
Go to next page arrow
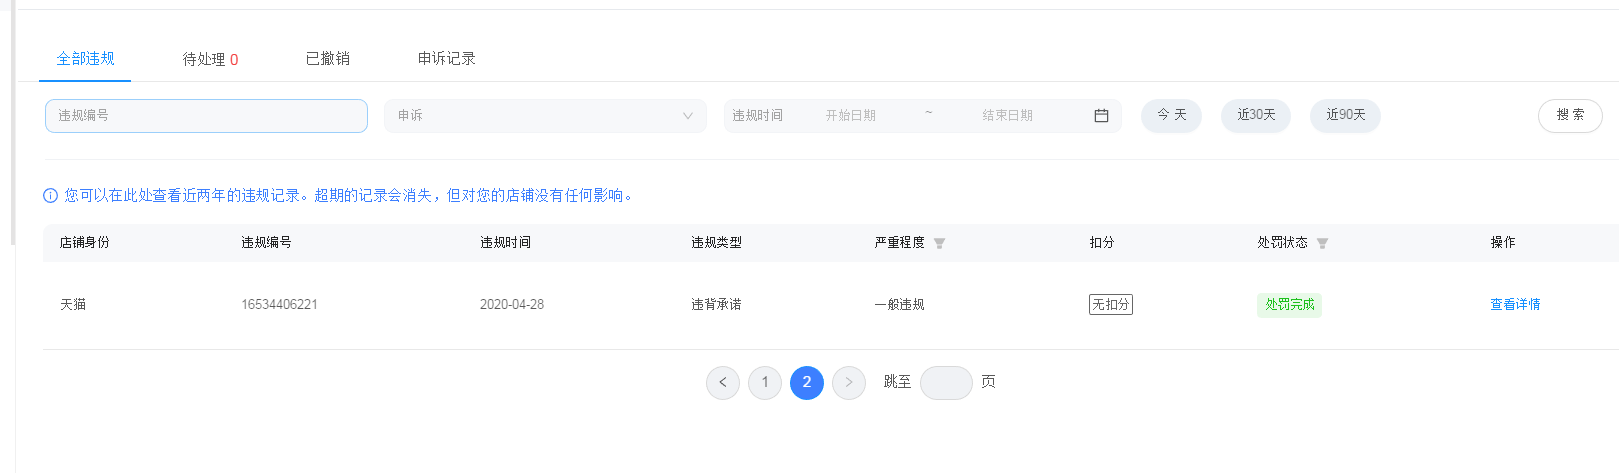(x=849, y=382)
